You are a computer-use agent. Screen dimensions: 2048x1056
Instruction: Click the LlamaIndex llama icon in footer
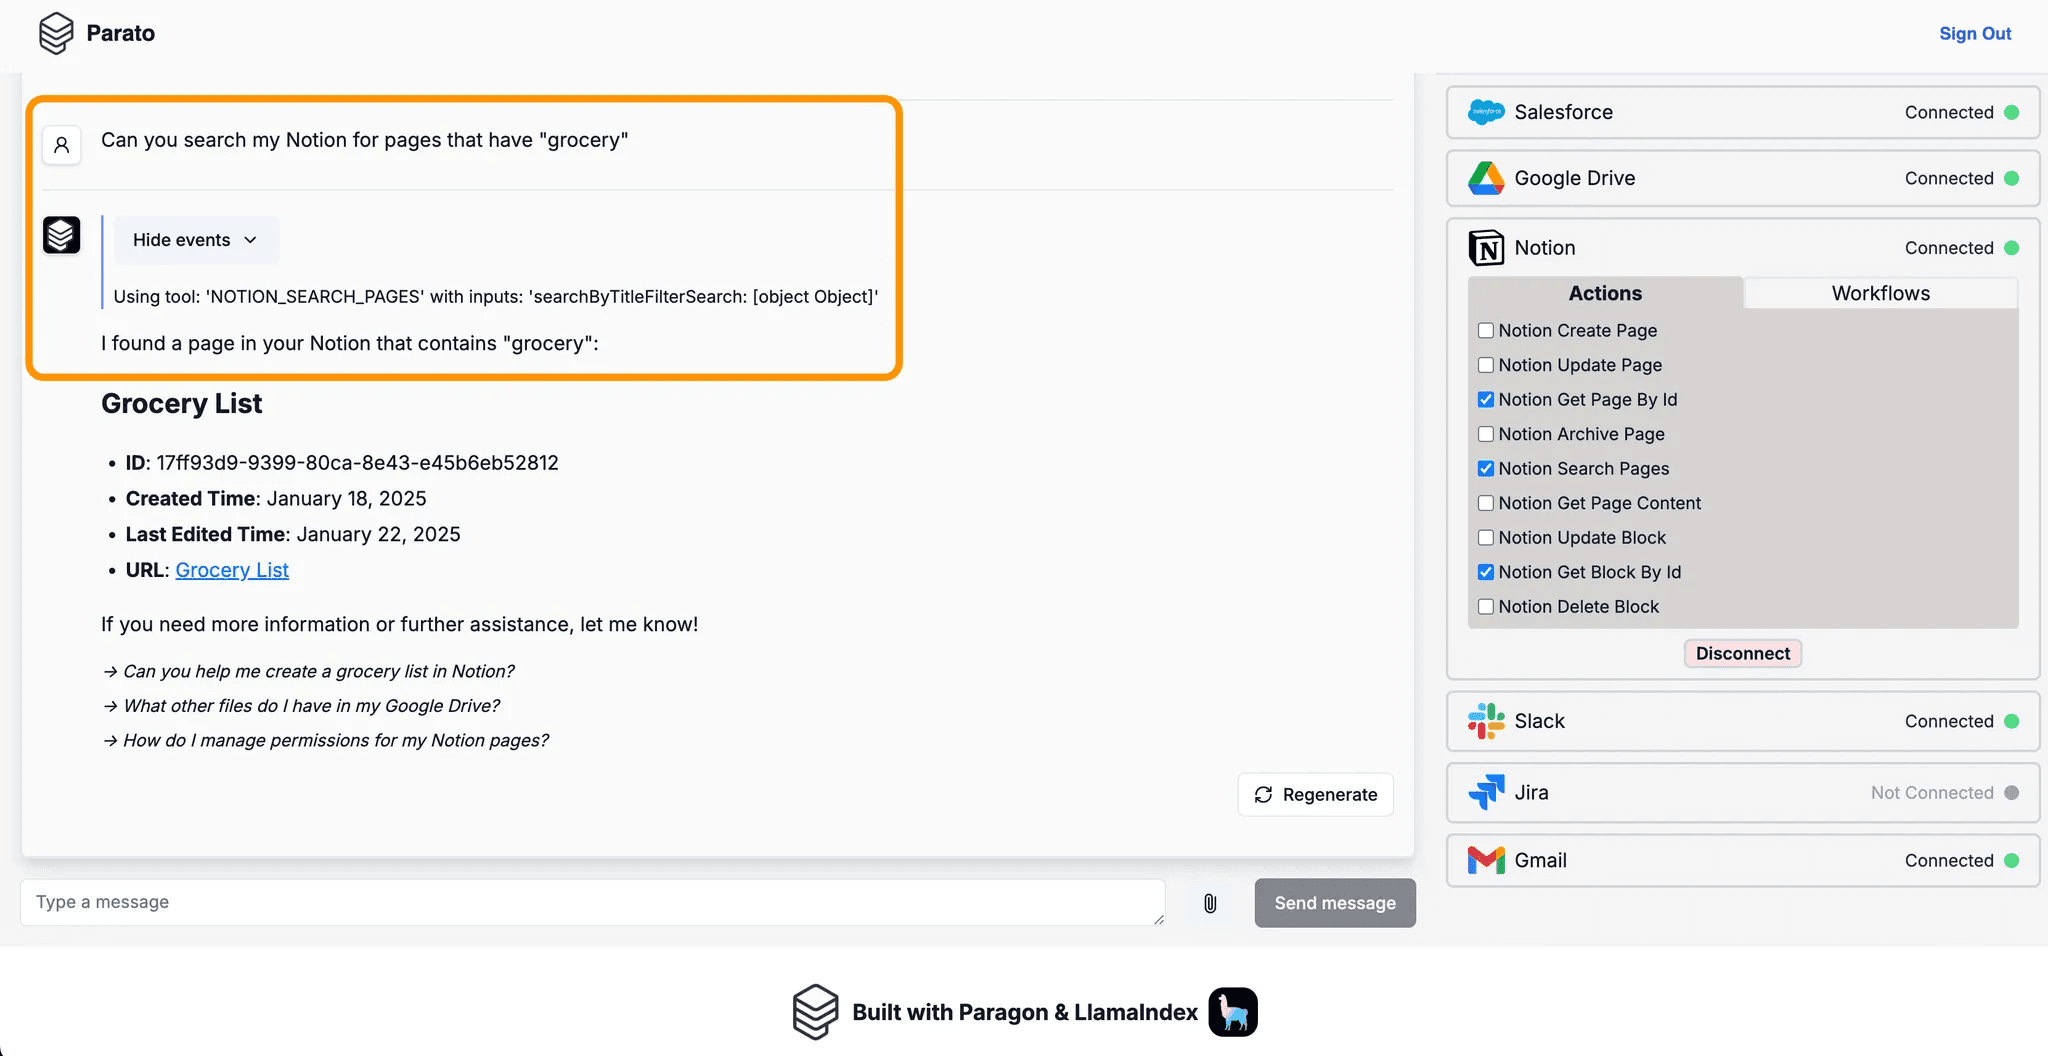(x=1233, y=1012)
